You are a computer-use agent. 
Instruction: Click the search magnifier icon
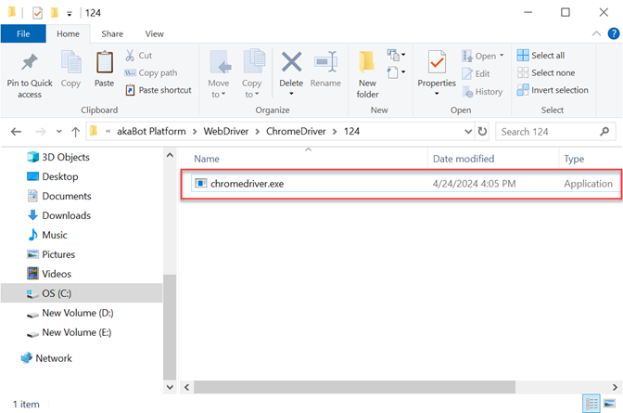pyautogui.click(x=604, y=132)
